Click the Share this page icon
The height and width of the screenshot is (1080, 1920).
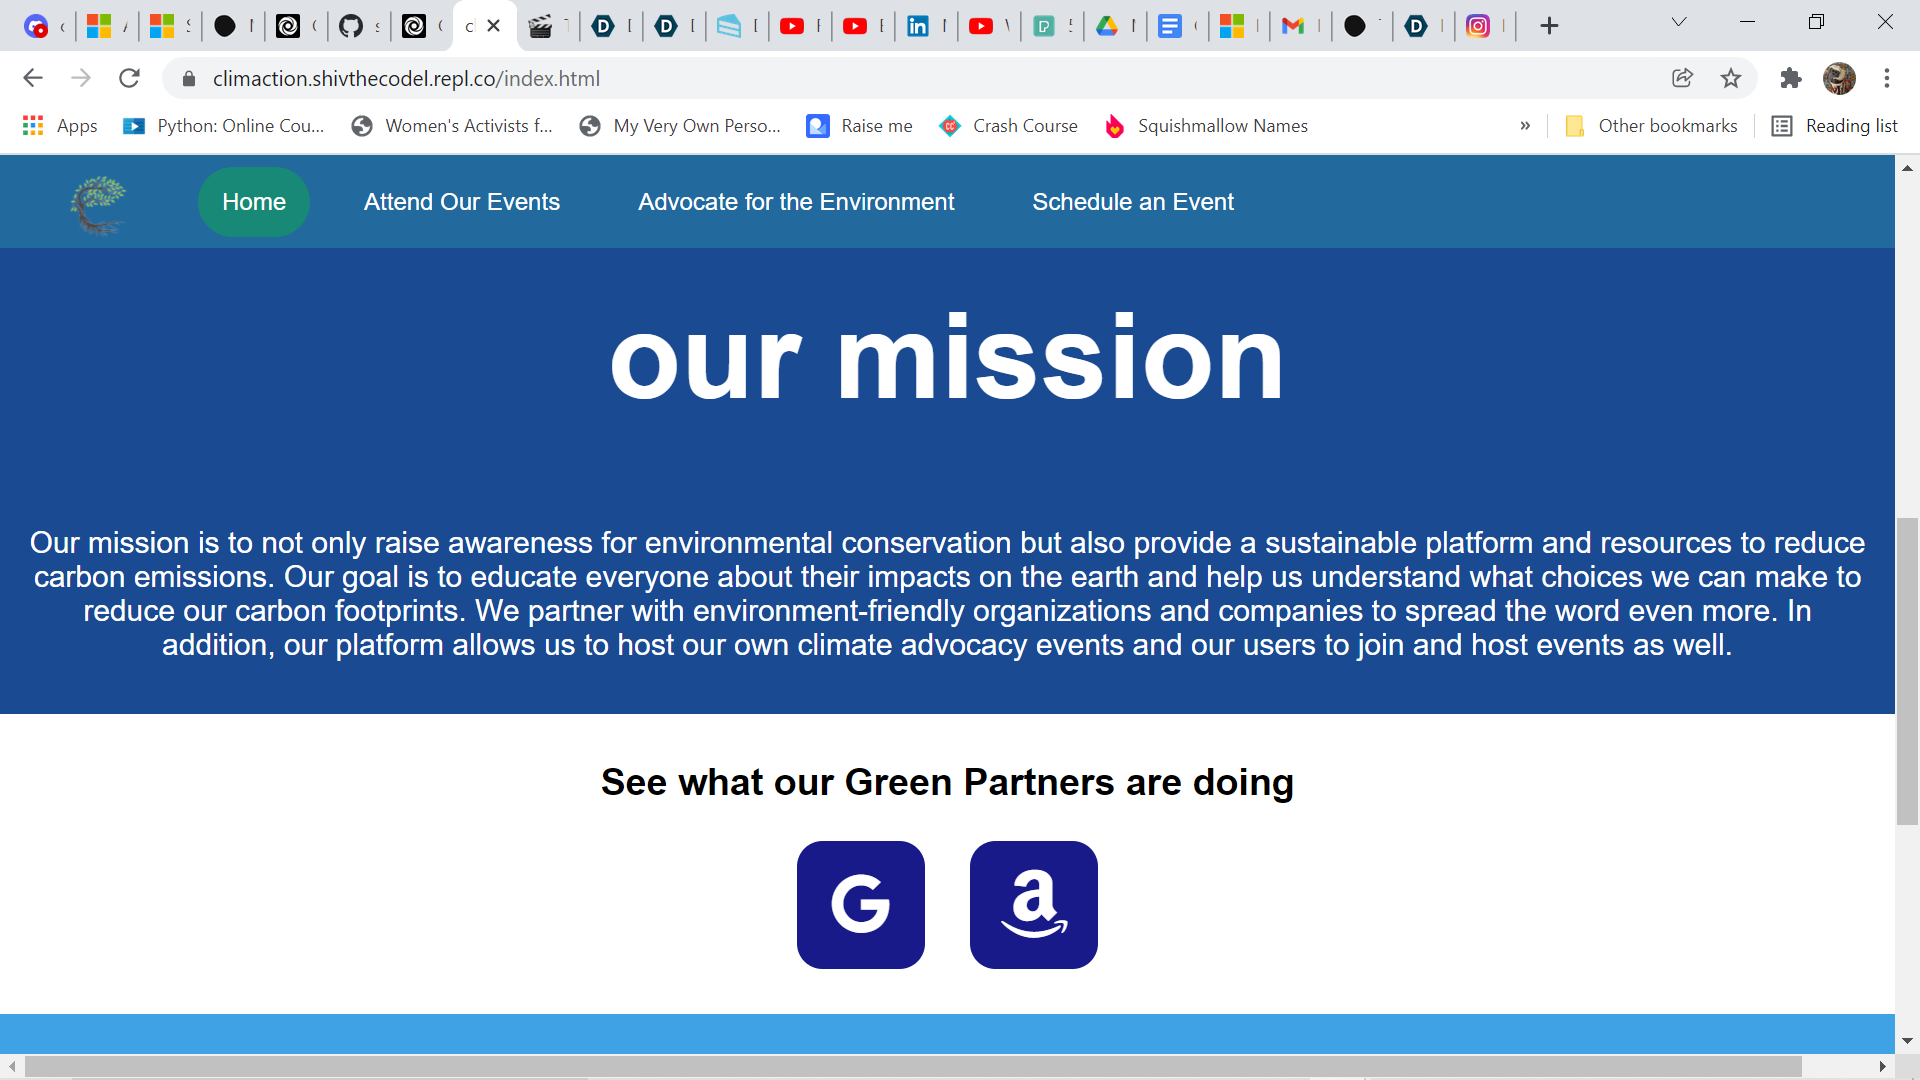[1682, 78]
